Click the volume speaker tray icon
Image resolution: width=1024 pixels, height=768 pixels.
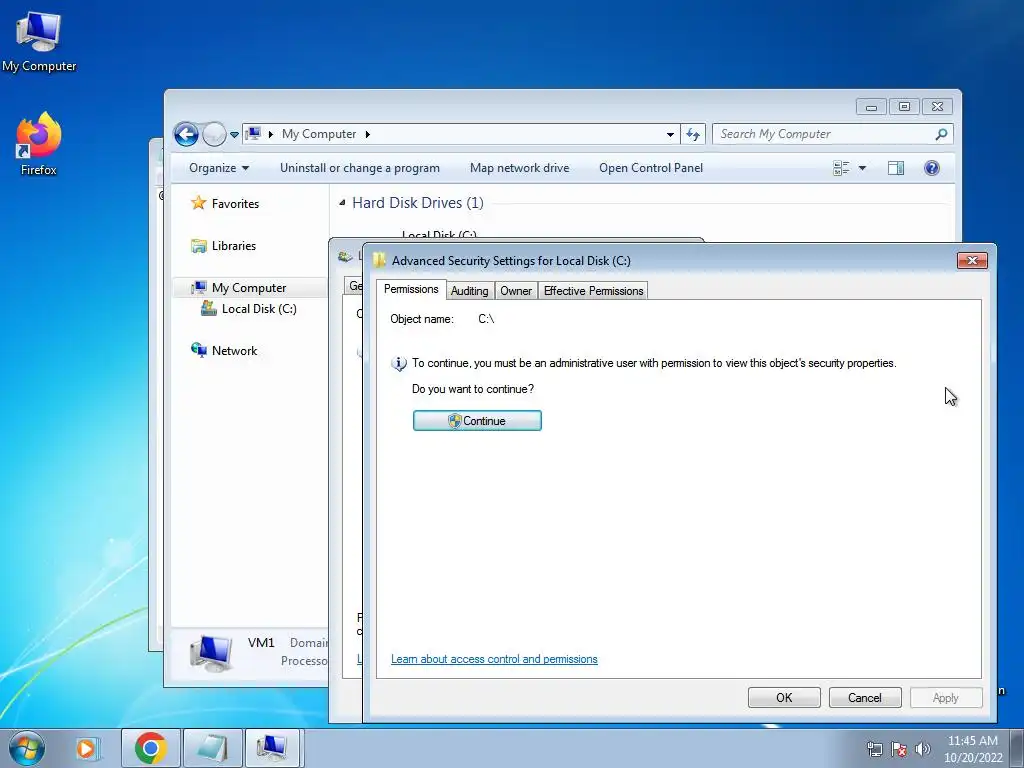(x=923, y=750)
